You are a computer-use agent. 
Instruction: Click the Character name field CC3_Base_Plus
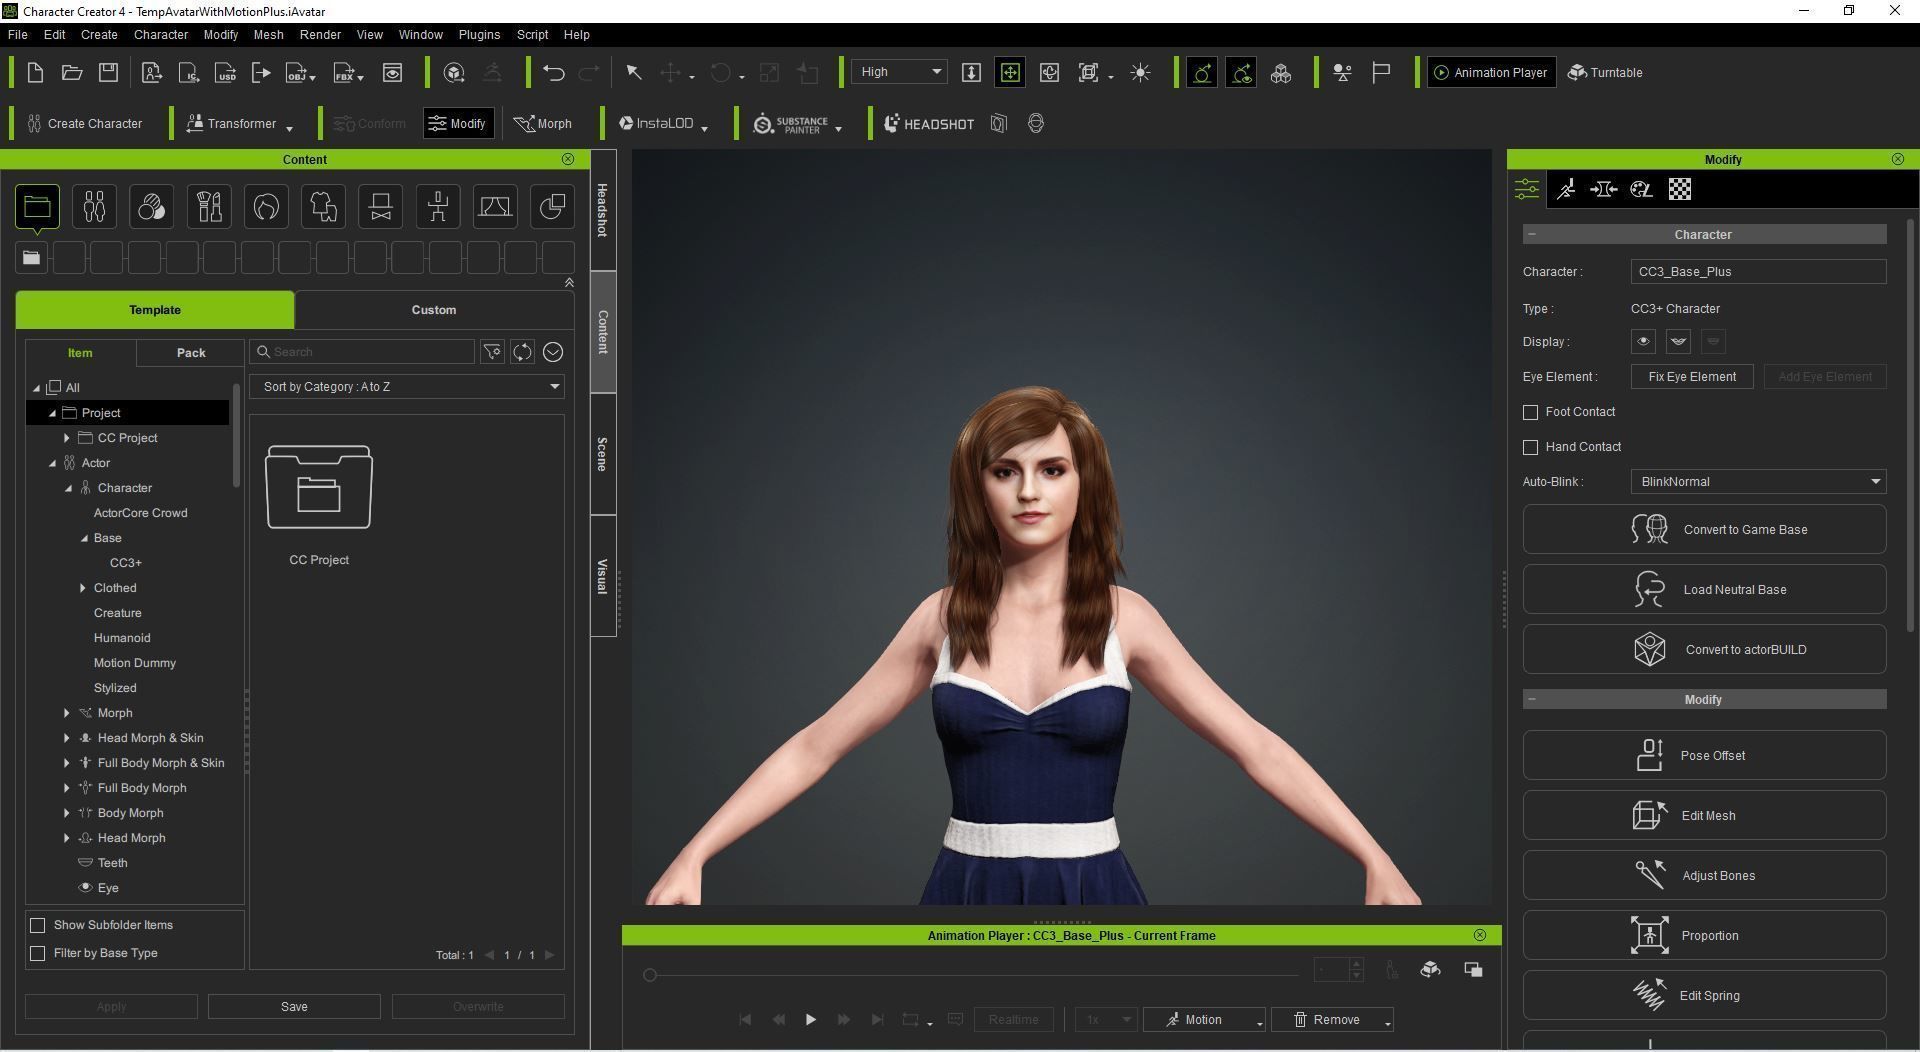[1758, 272]
